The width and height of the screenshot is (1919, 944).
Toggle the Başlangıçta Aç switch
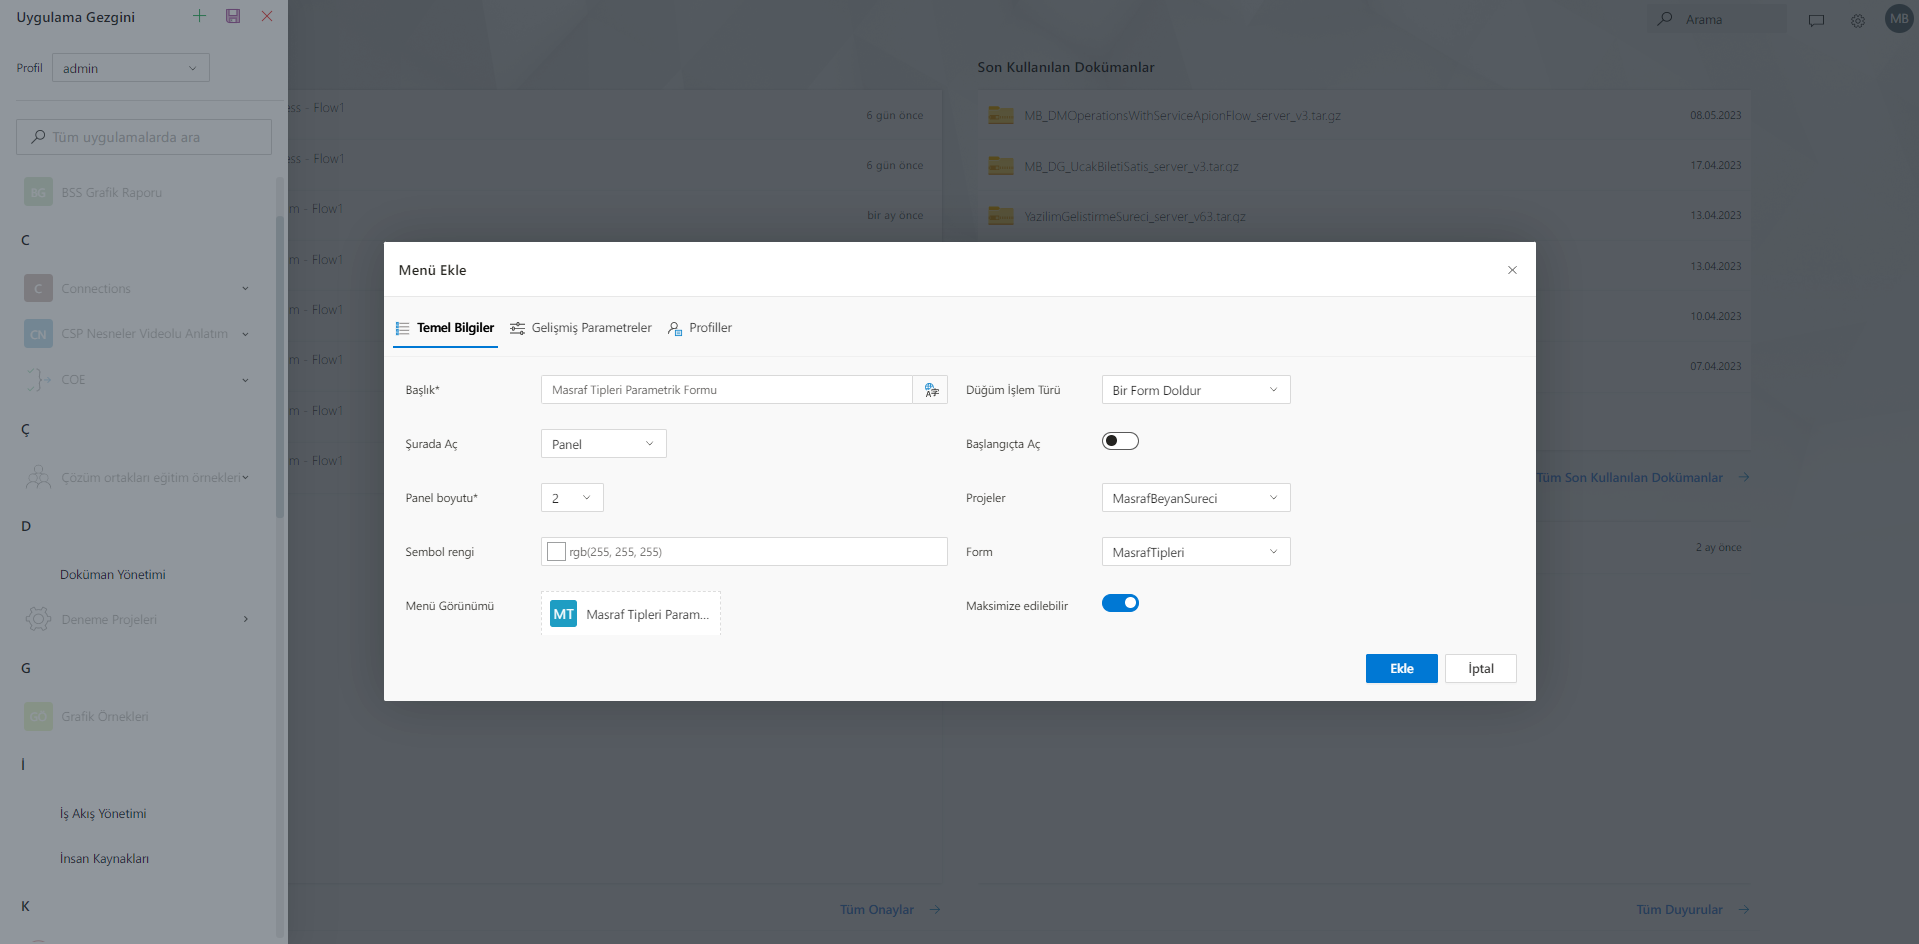1120,441
